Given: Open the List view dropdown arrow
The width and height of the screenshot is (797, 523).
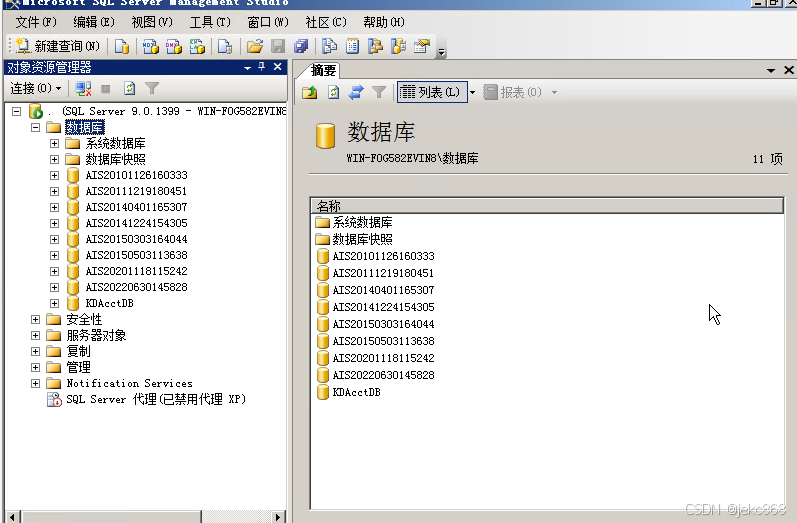Looking at the screenshot, I should (x=472, y=93).
